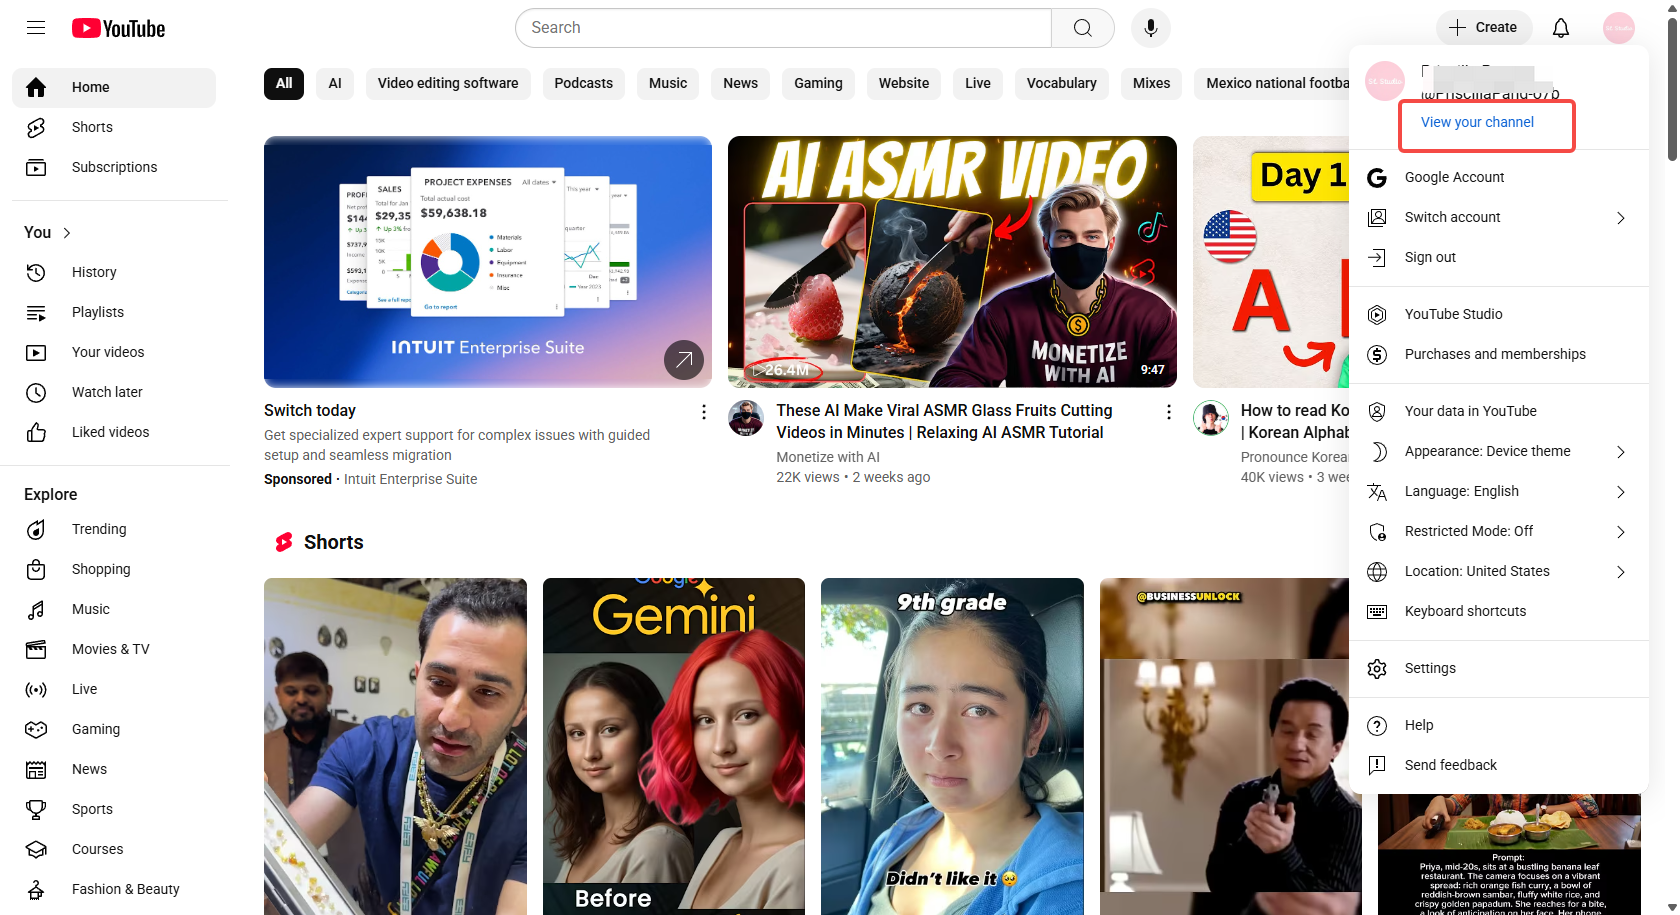This screenshot has height=915, width=1680.
Task: Open notifications bell
Action: click(x=1561, y=28)
